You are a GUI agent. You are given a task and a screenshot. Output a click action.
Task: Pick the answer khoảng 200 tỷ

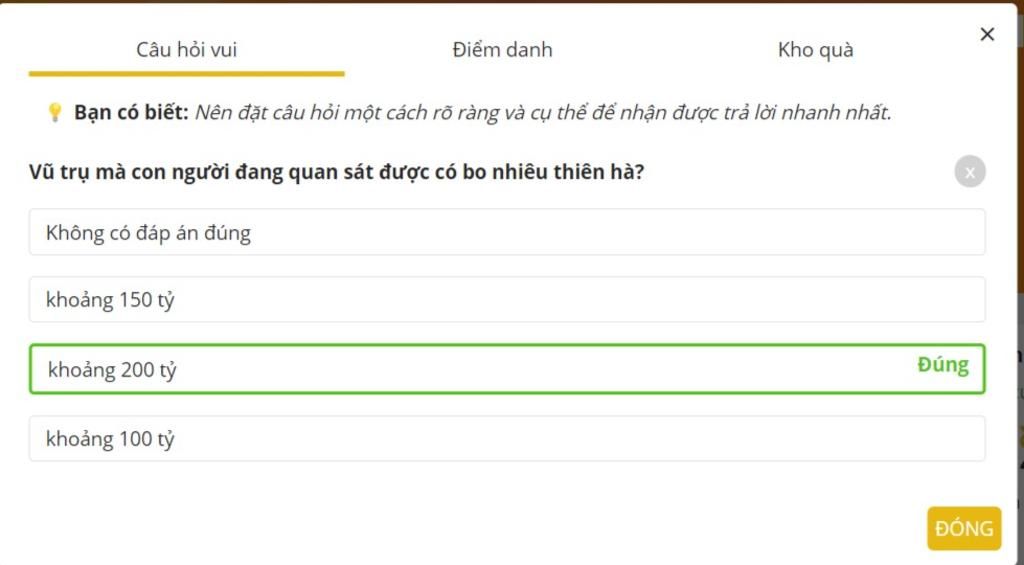point(507,369)
